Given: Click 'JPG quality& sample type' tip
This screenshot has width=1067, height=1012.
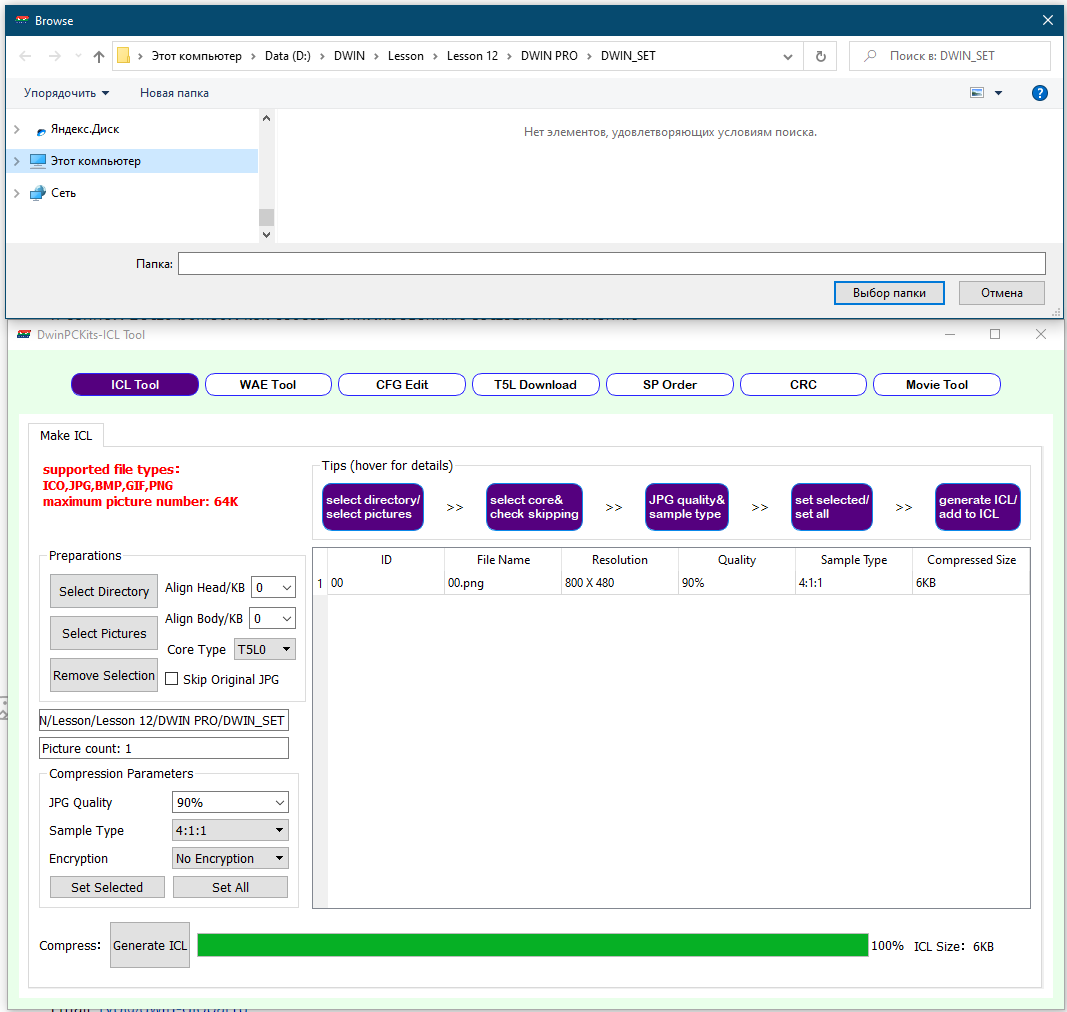Looking at the screenshot, I should tap(687, 507).
